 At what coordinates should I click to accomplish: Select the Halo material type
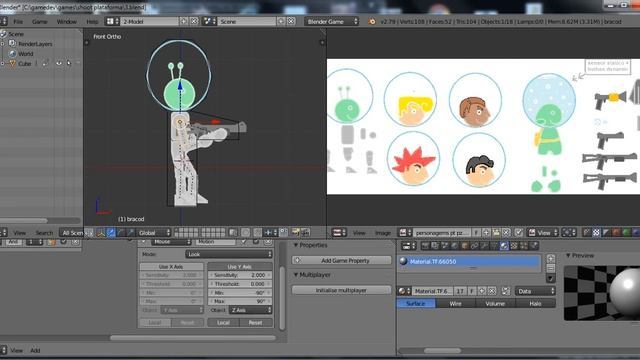click(x=535, y=303)
